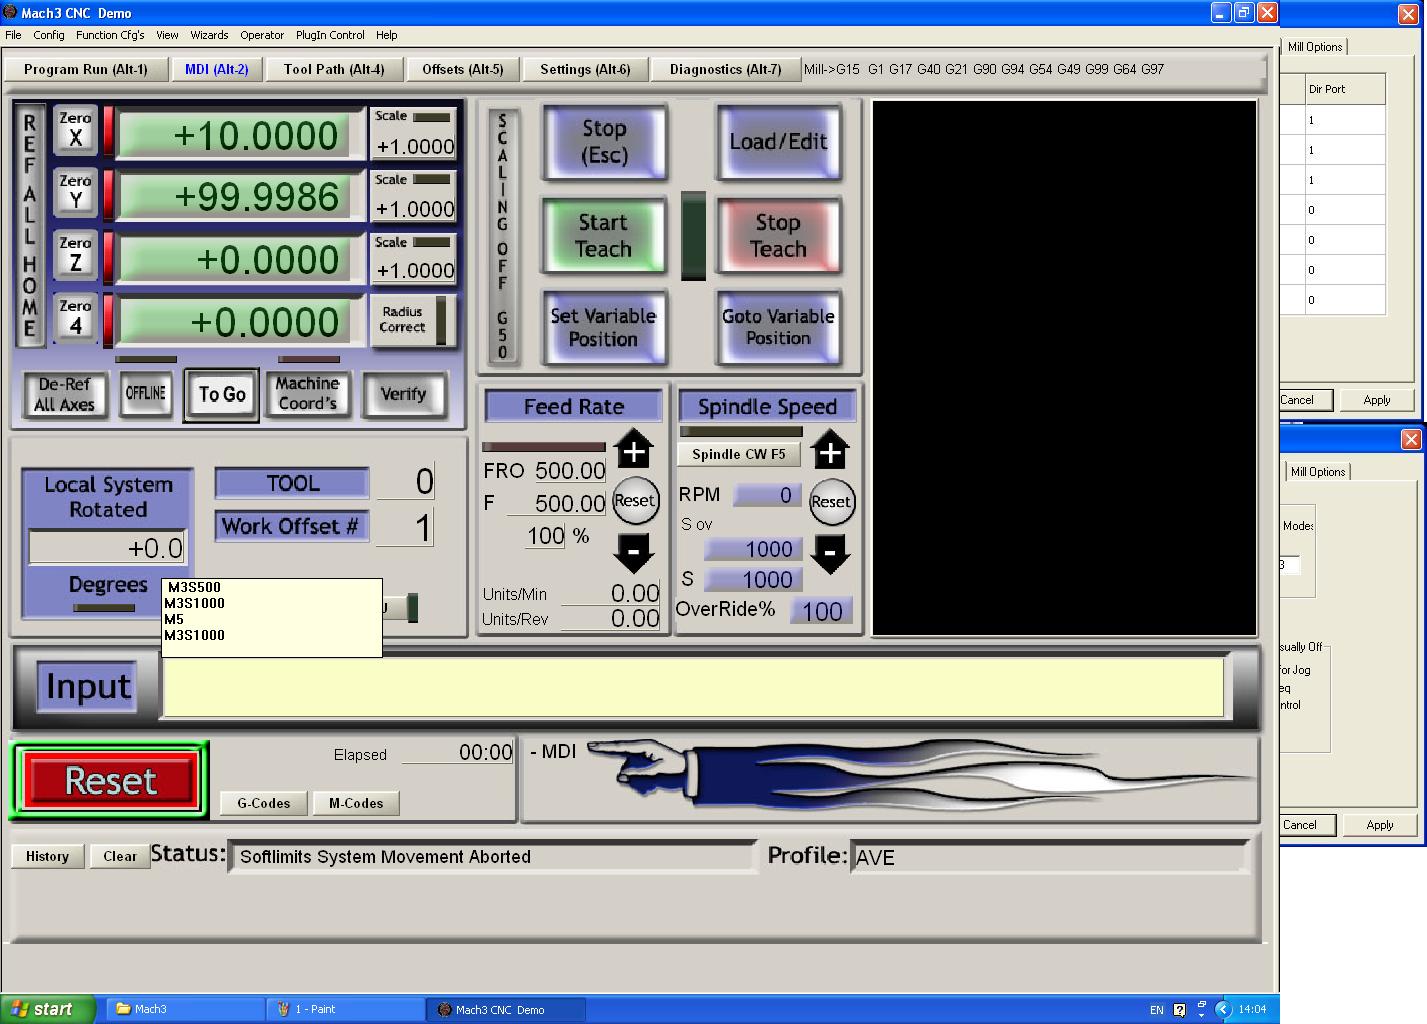Clear the status message

[x=120, y=856]
